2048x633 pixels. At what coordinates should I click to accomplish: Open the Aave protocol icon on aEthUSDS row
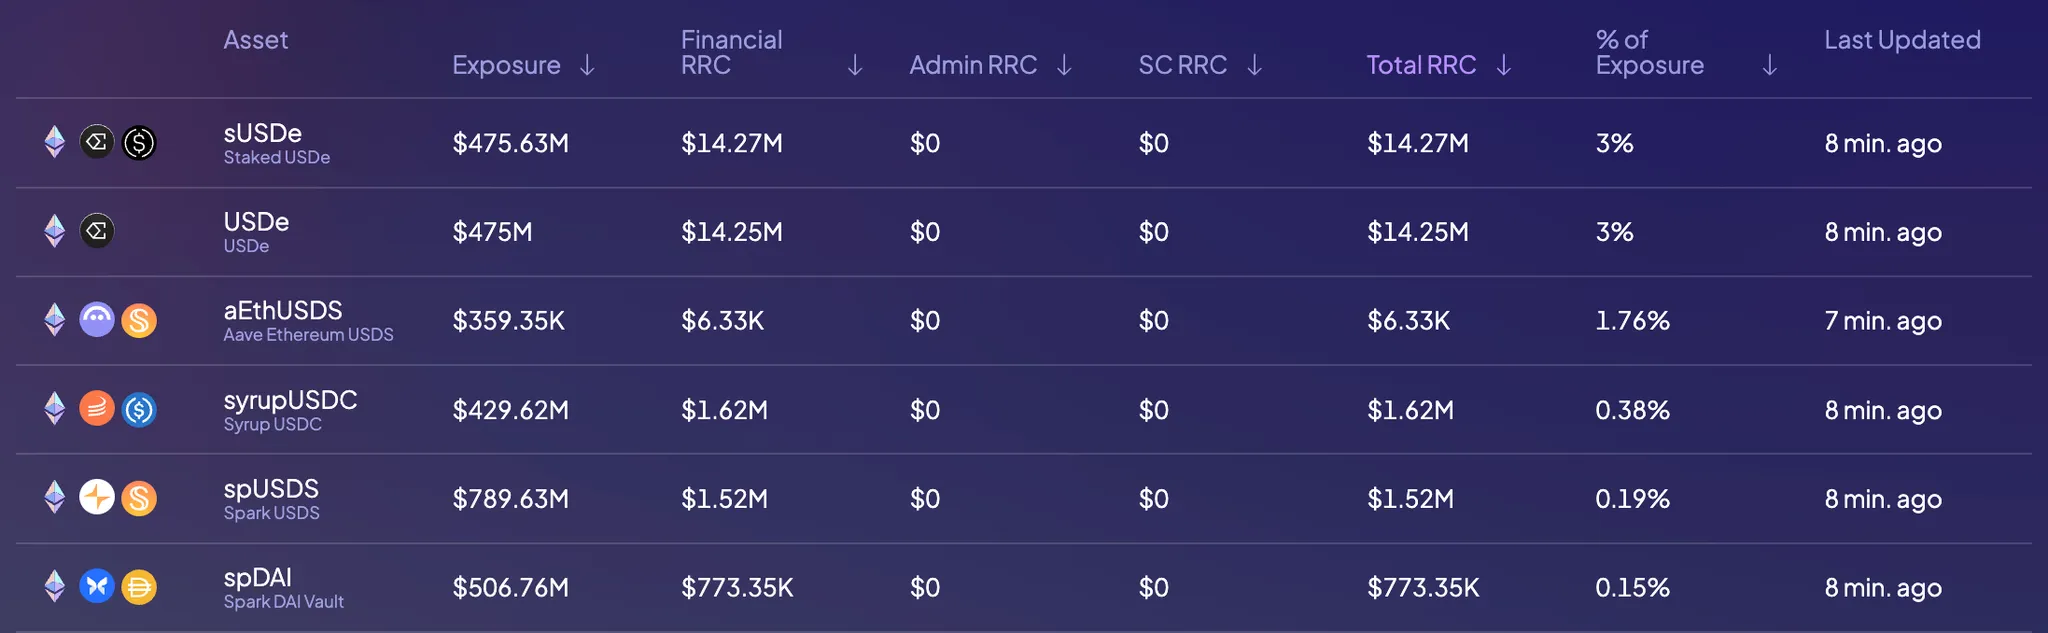click(97, 320)
